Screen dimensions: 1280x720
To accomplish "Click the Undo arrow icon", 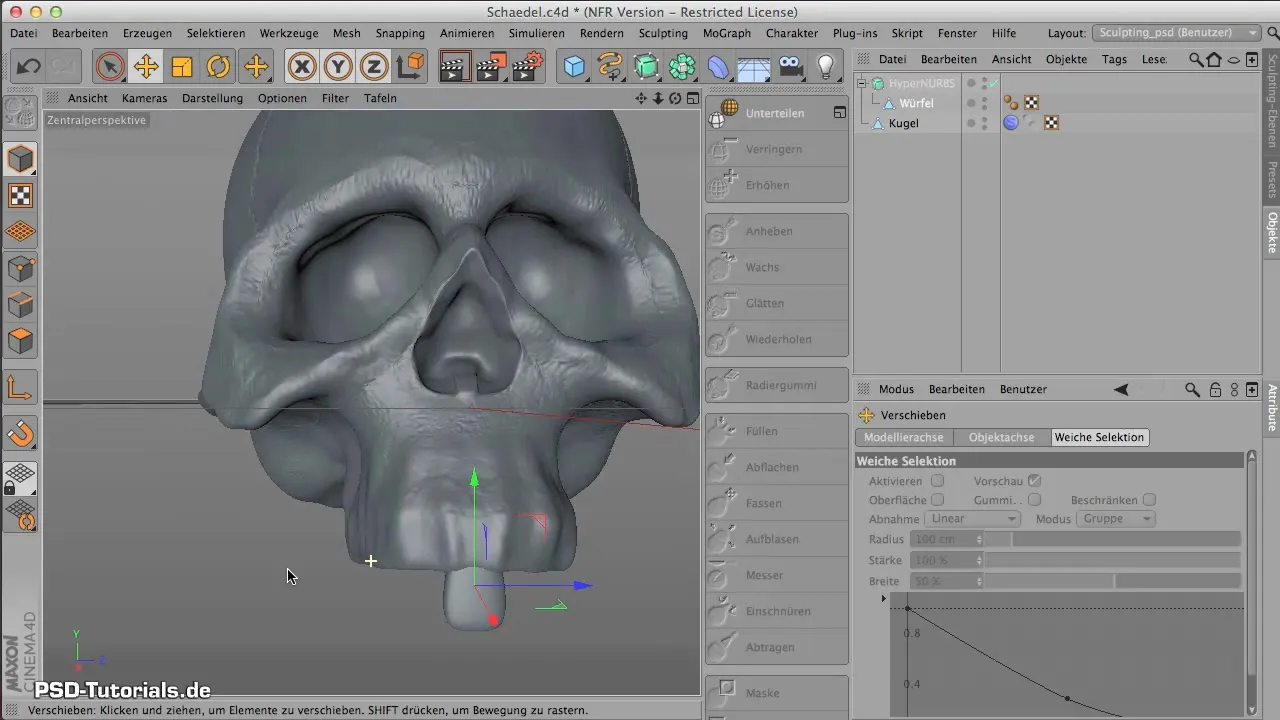I will coord(28,67).
